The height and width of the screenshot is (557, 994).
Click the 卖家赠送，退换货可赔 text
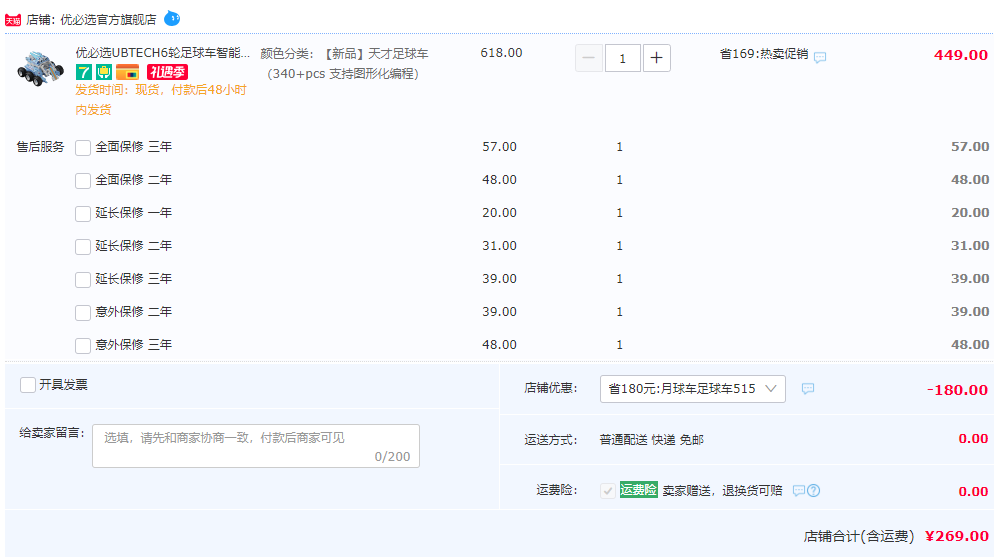click(x=723, y=490)
